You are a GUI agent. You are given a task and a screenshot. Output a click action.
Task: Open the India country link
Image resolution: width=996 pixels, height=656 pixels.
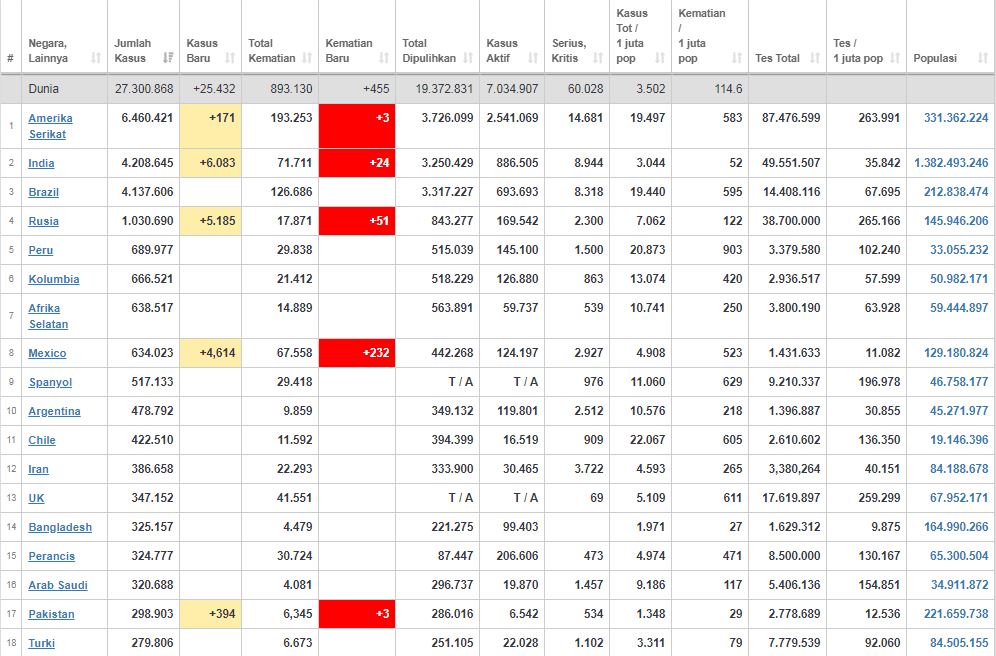pyautogui.click(x=41, y=163)
